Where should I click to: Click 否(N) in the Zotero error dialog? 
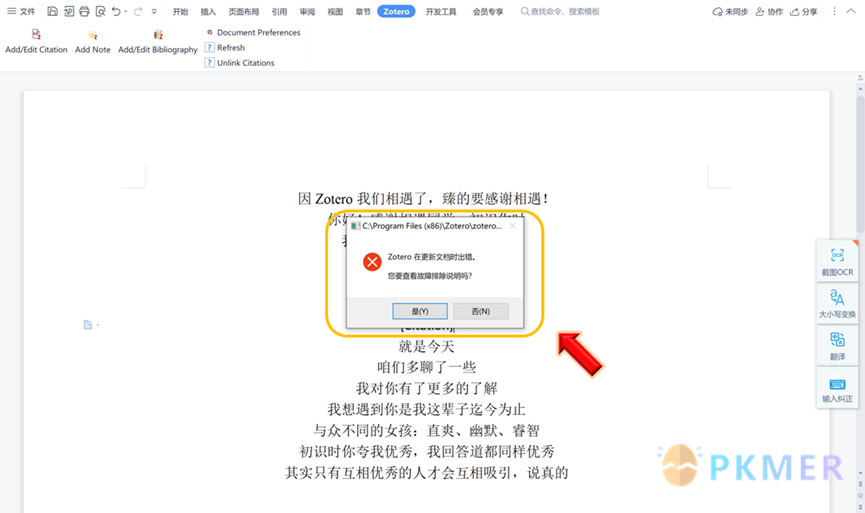(480, 311)
